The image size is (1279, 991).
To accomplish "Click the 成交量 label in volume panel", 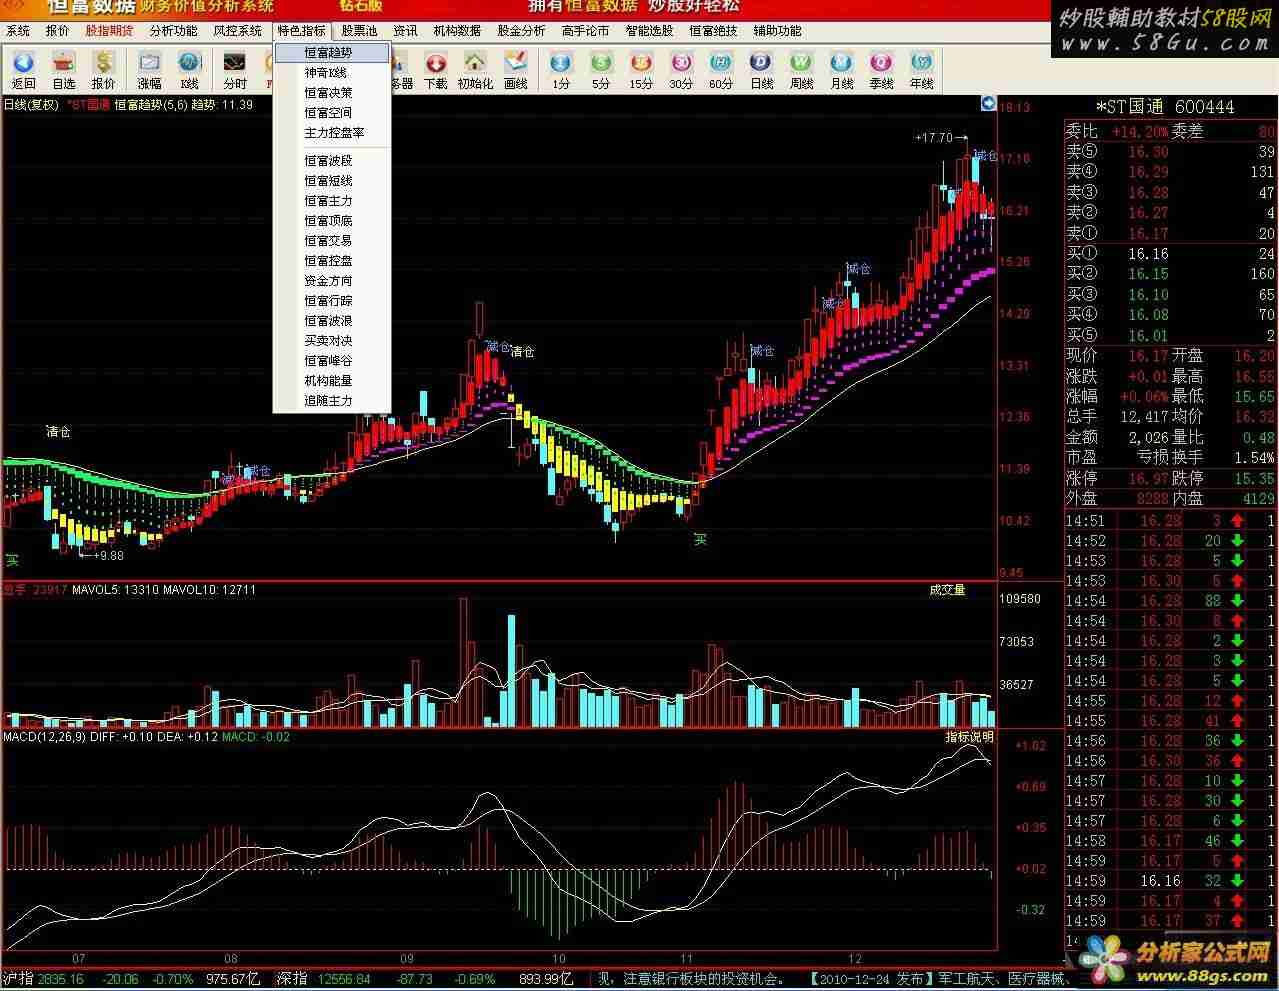I will tap(946, 590).
